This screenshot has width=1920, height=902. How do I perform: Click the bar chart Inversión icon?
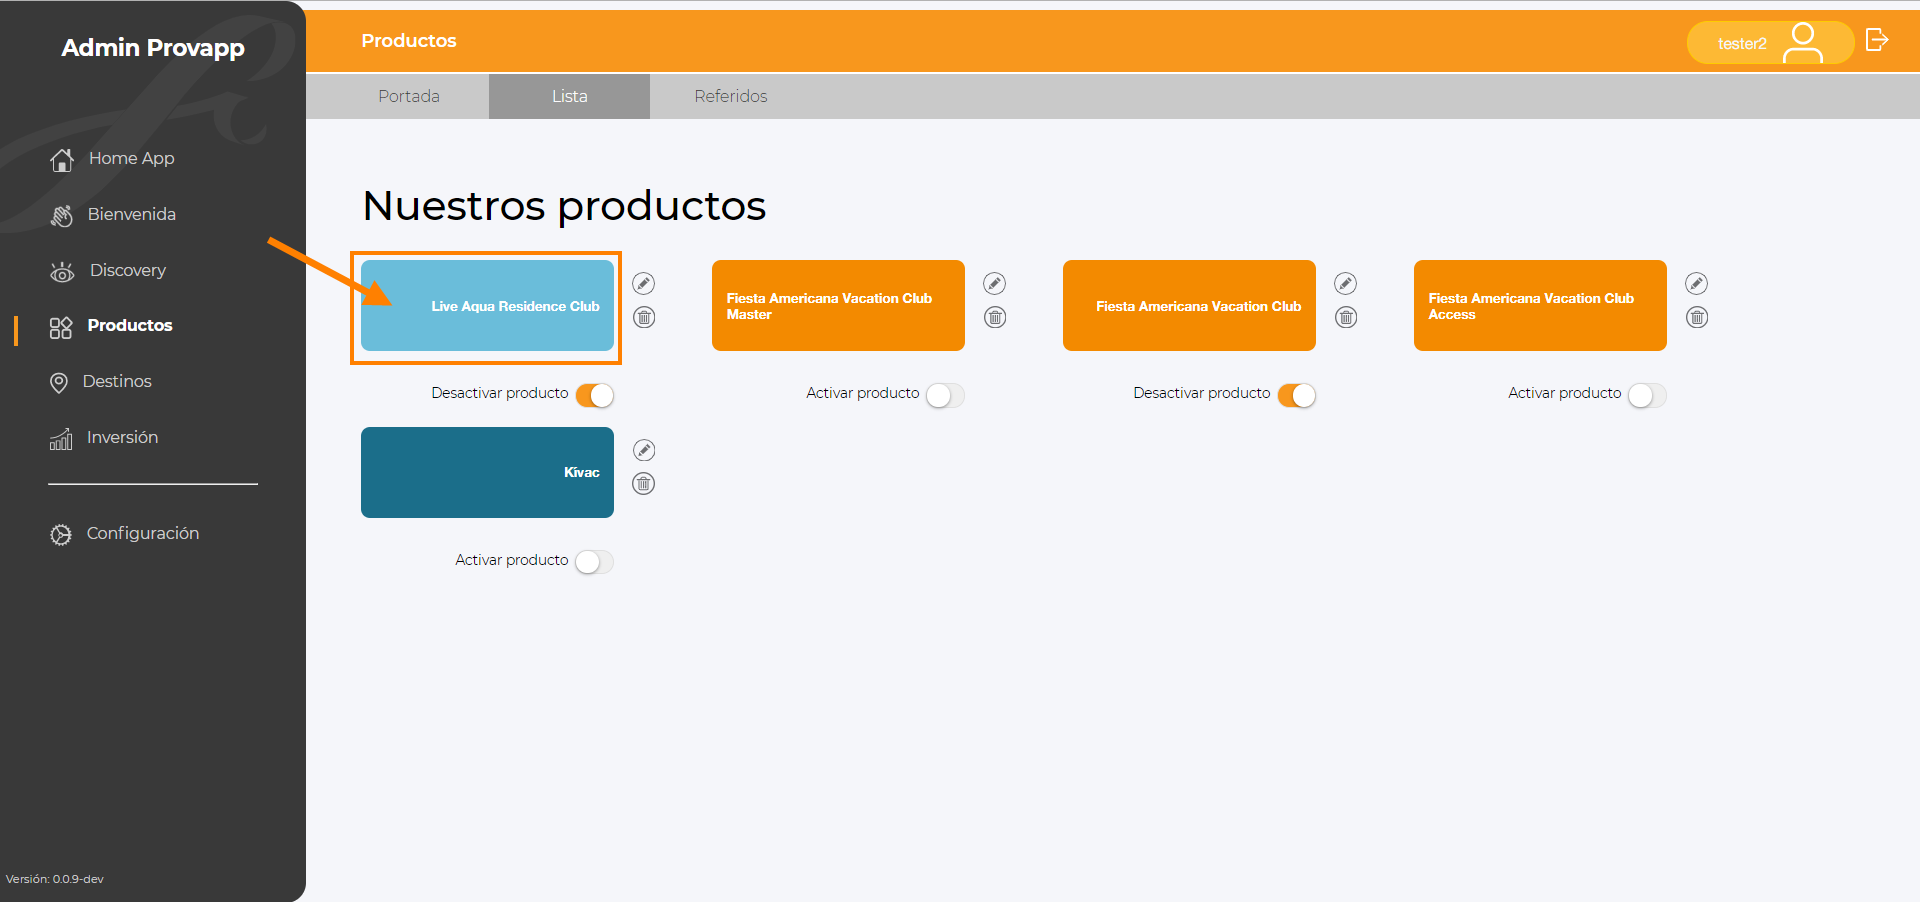pos(61,438)
